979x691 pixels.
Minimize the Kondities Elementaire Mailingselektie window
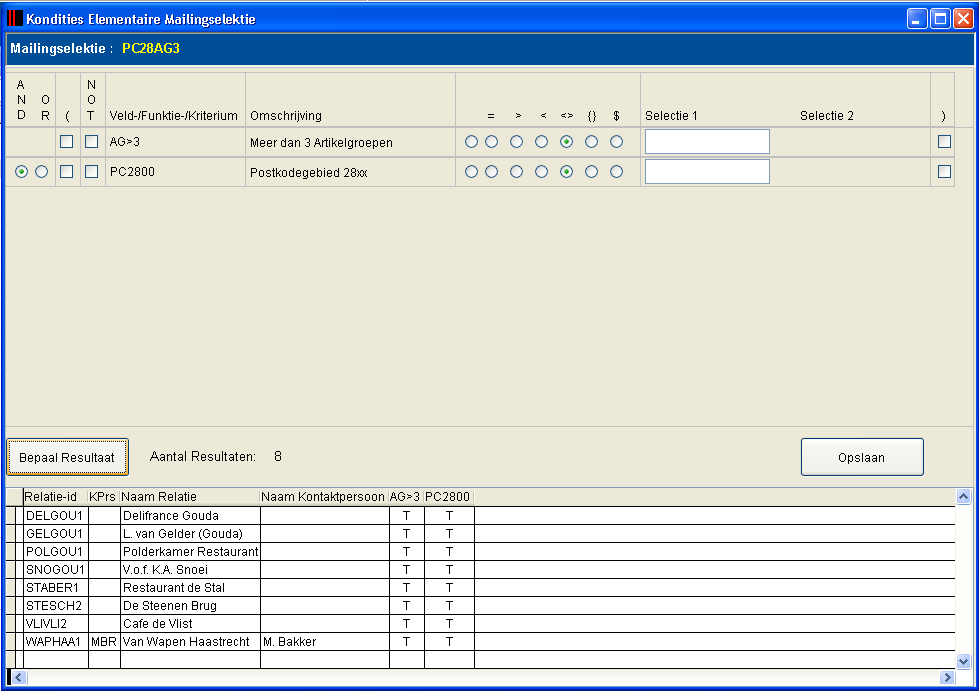coord(917,19)
